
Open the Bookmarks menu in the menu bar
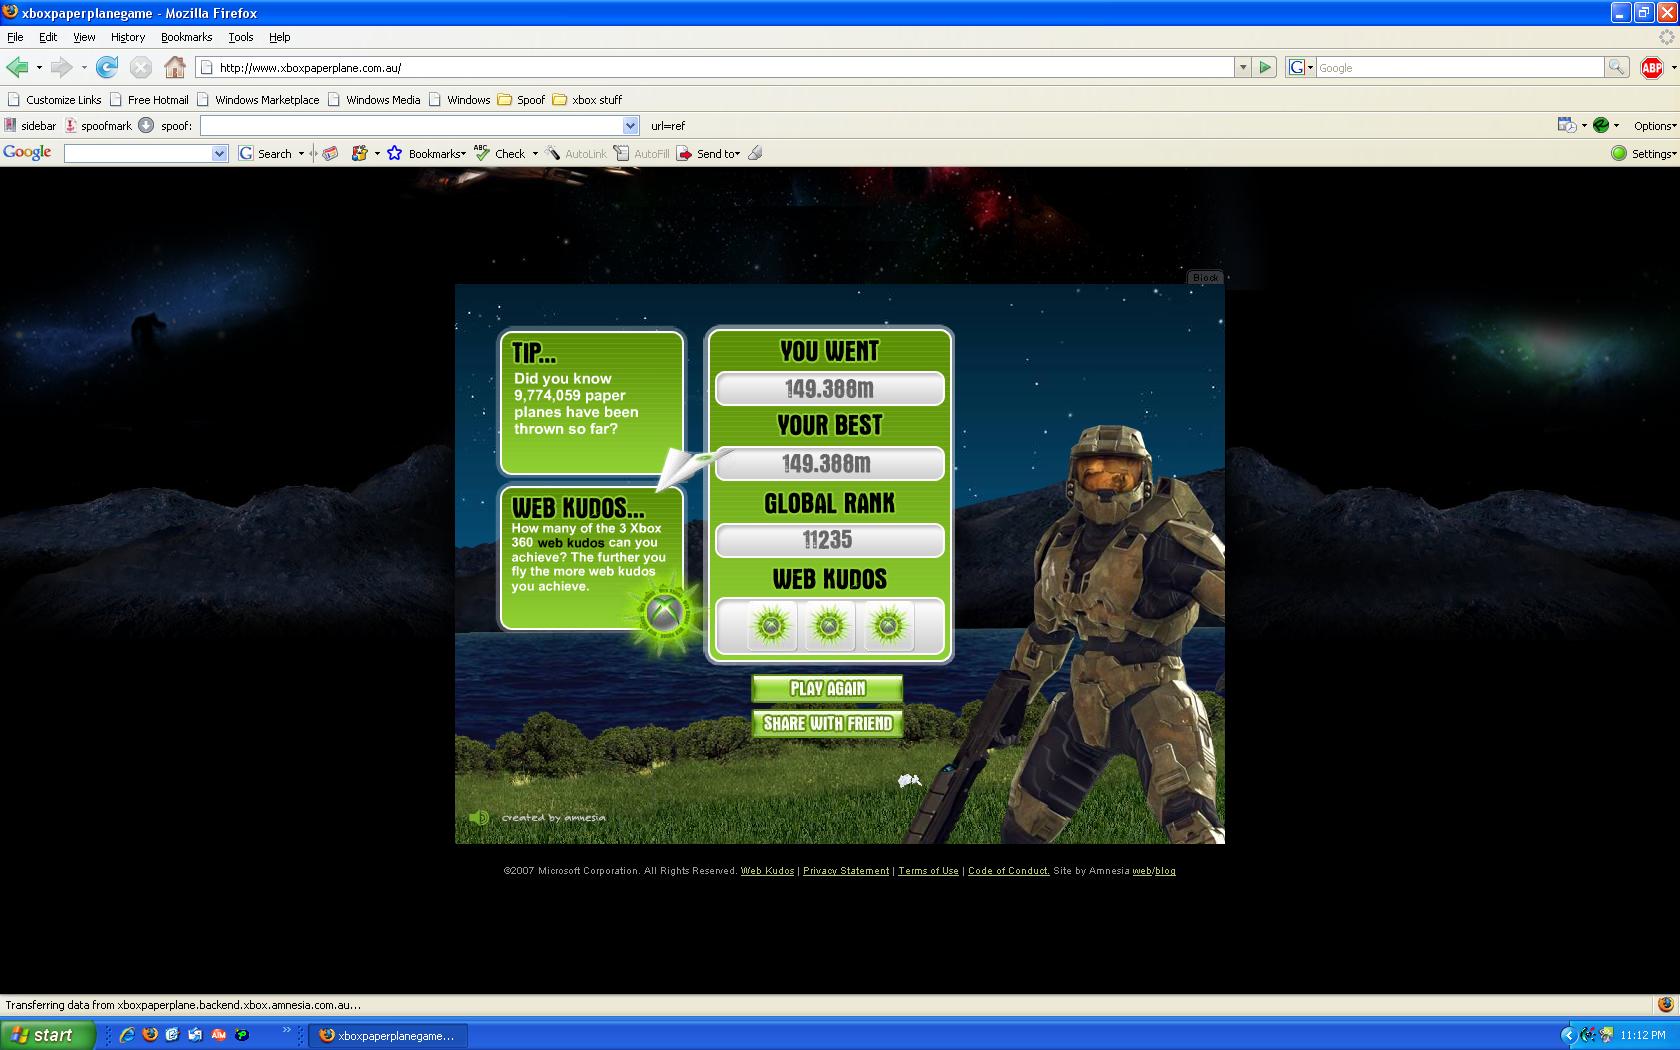coord(186,37)
